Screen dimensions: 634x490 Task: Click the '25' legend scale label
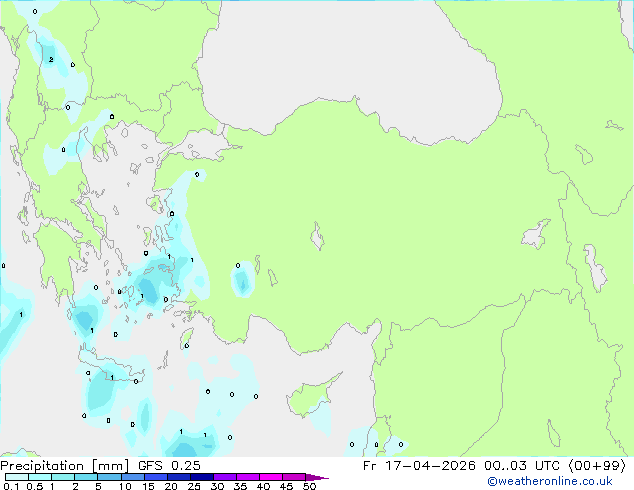[194, 486]
